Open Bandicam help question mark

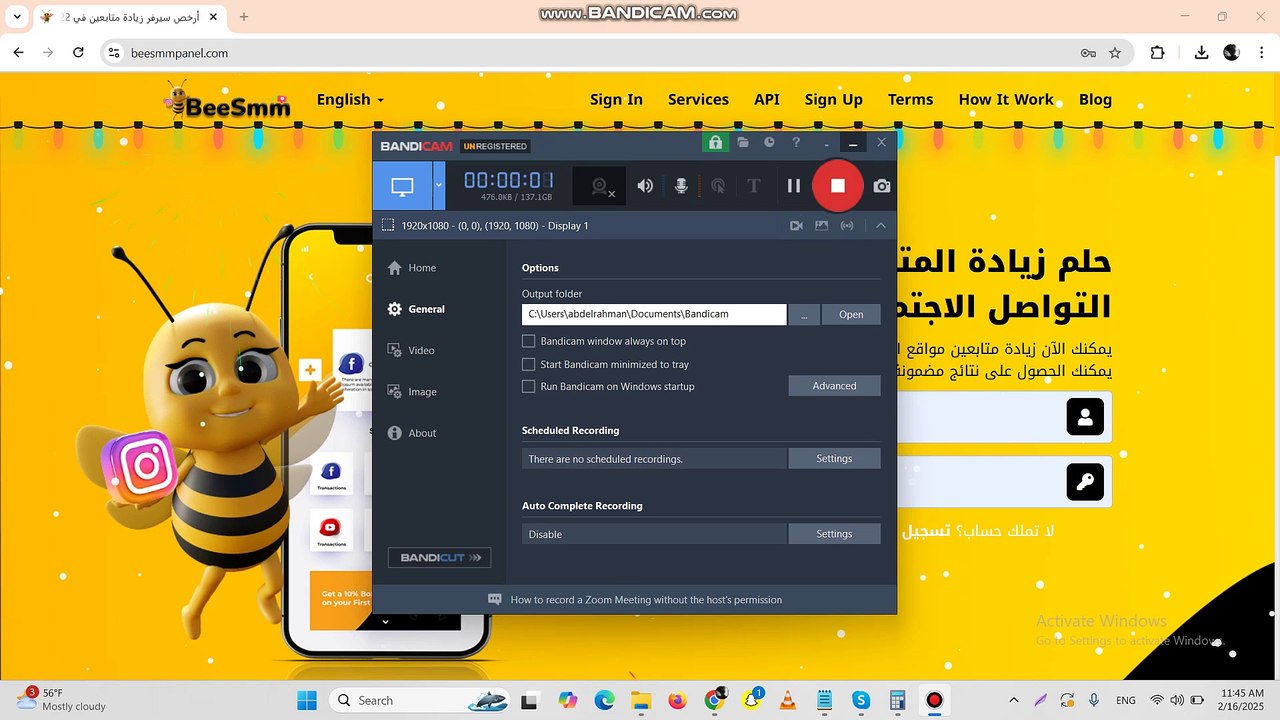(796, 143)
